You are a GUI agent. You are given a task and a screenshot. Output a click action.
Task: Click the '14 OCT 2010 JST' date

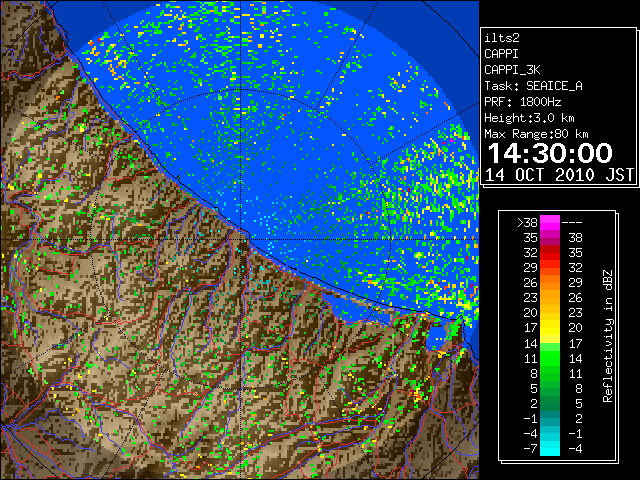click(x=559, y=175)
